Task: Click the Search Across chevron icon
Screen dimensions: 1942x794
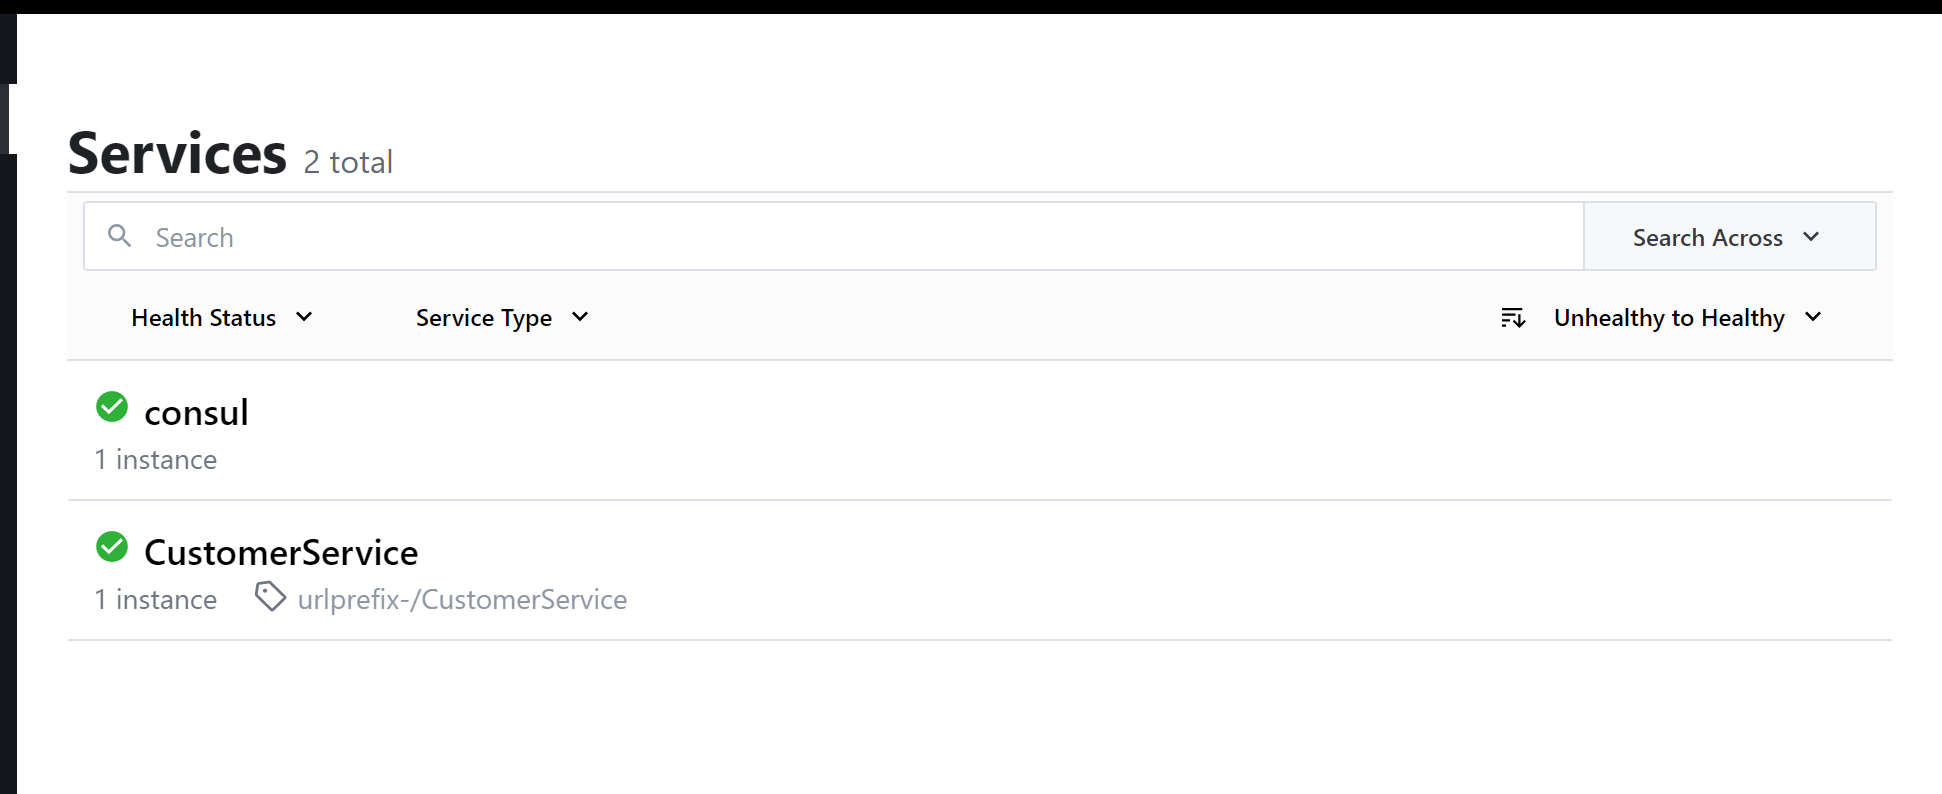Action: 1812,238
